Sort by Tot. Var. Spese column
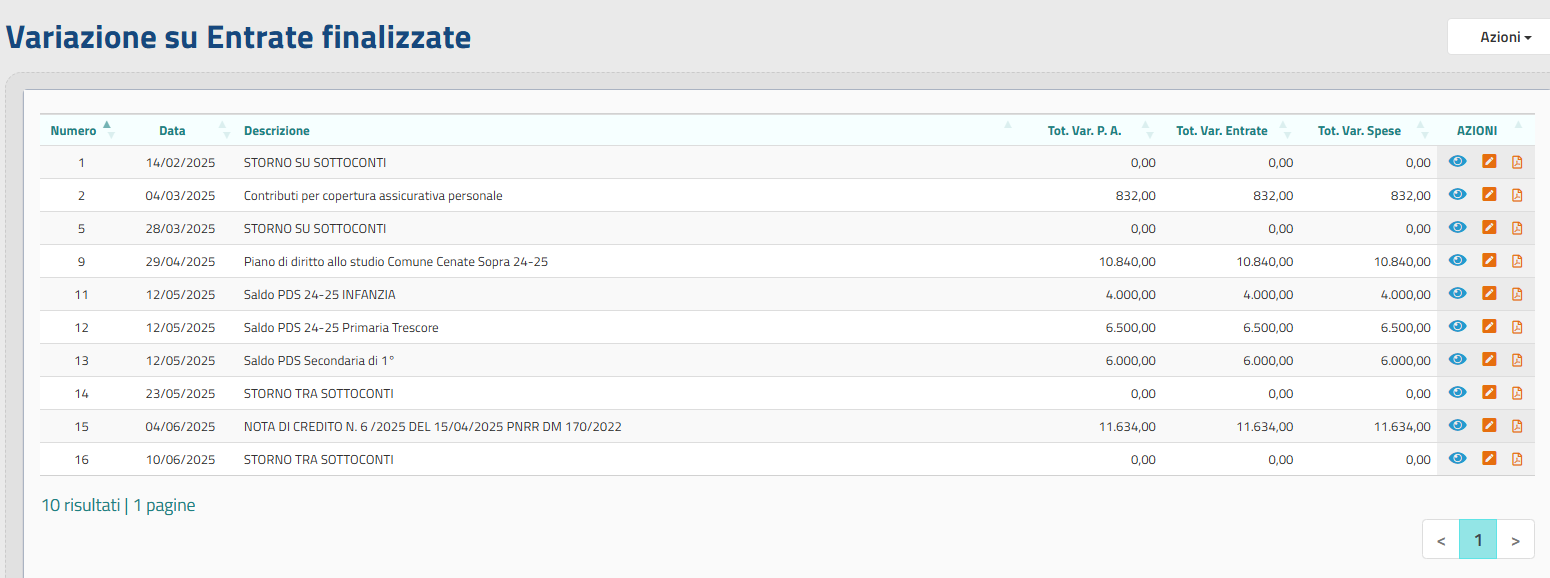 click(1359, 131)
